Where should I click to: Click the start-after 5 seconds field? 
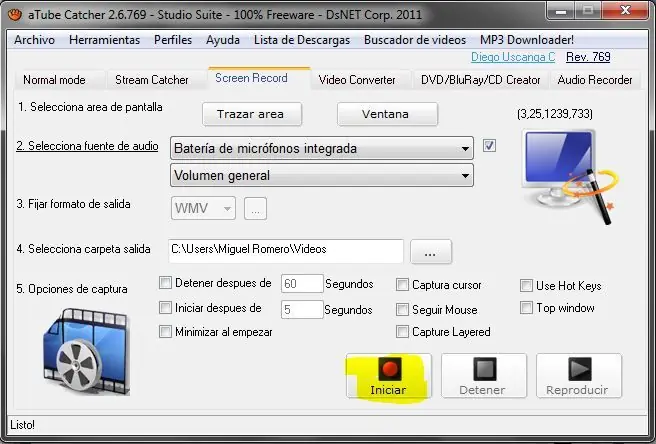[302, 310]
